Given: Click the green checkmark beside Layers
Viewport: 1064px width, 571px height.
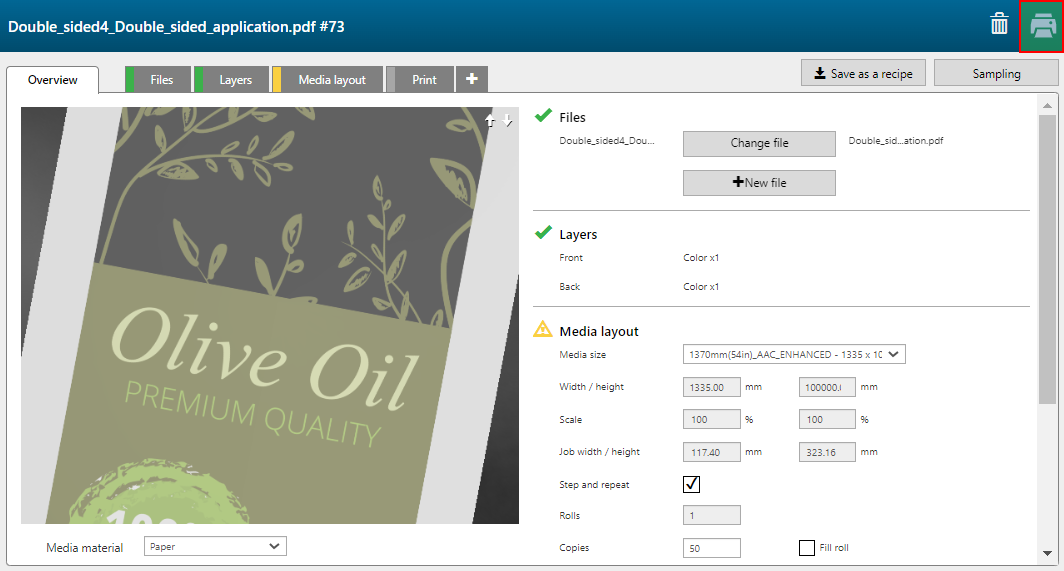Looking at the screenshot, I should [543, 233].
